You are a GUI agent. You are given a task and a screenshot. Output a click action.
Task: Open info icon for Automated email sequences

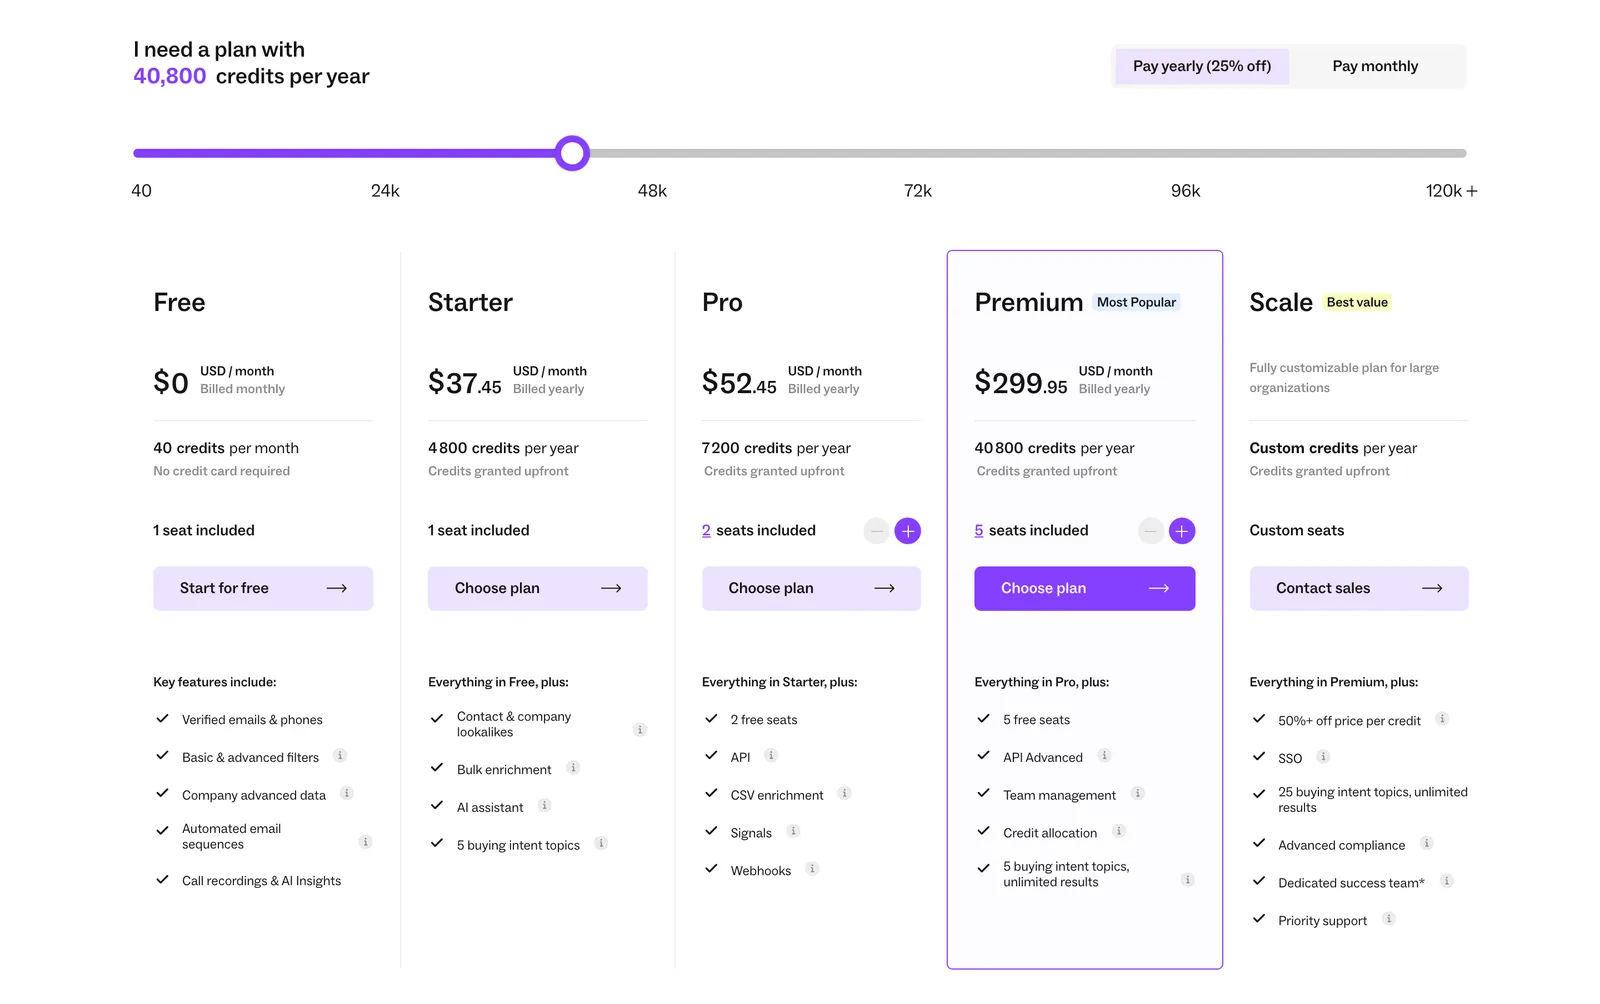click(365, 842)
